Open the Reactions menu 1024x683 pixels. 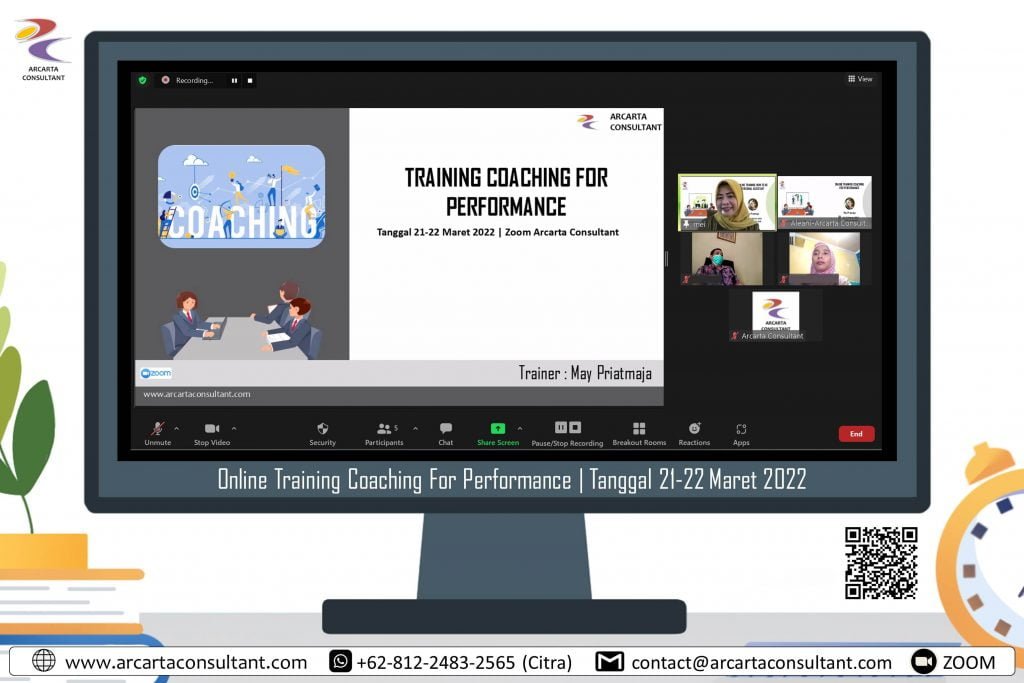pyautogui.click(x=694, y=432)
